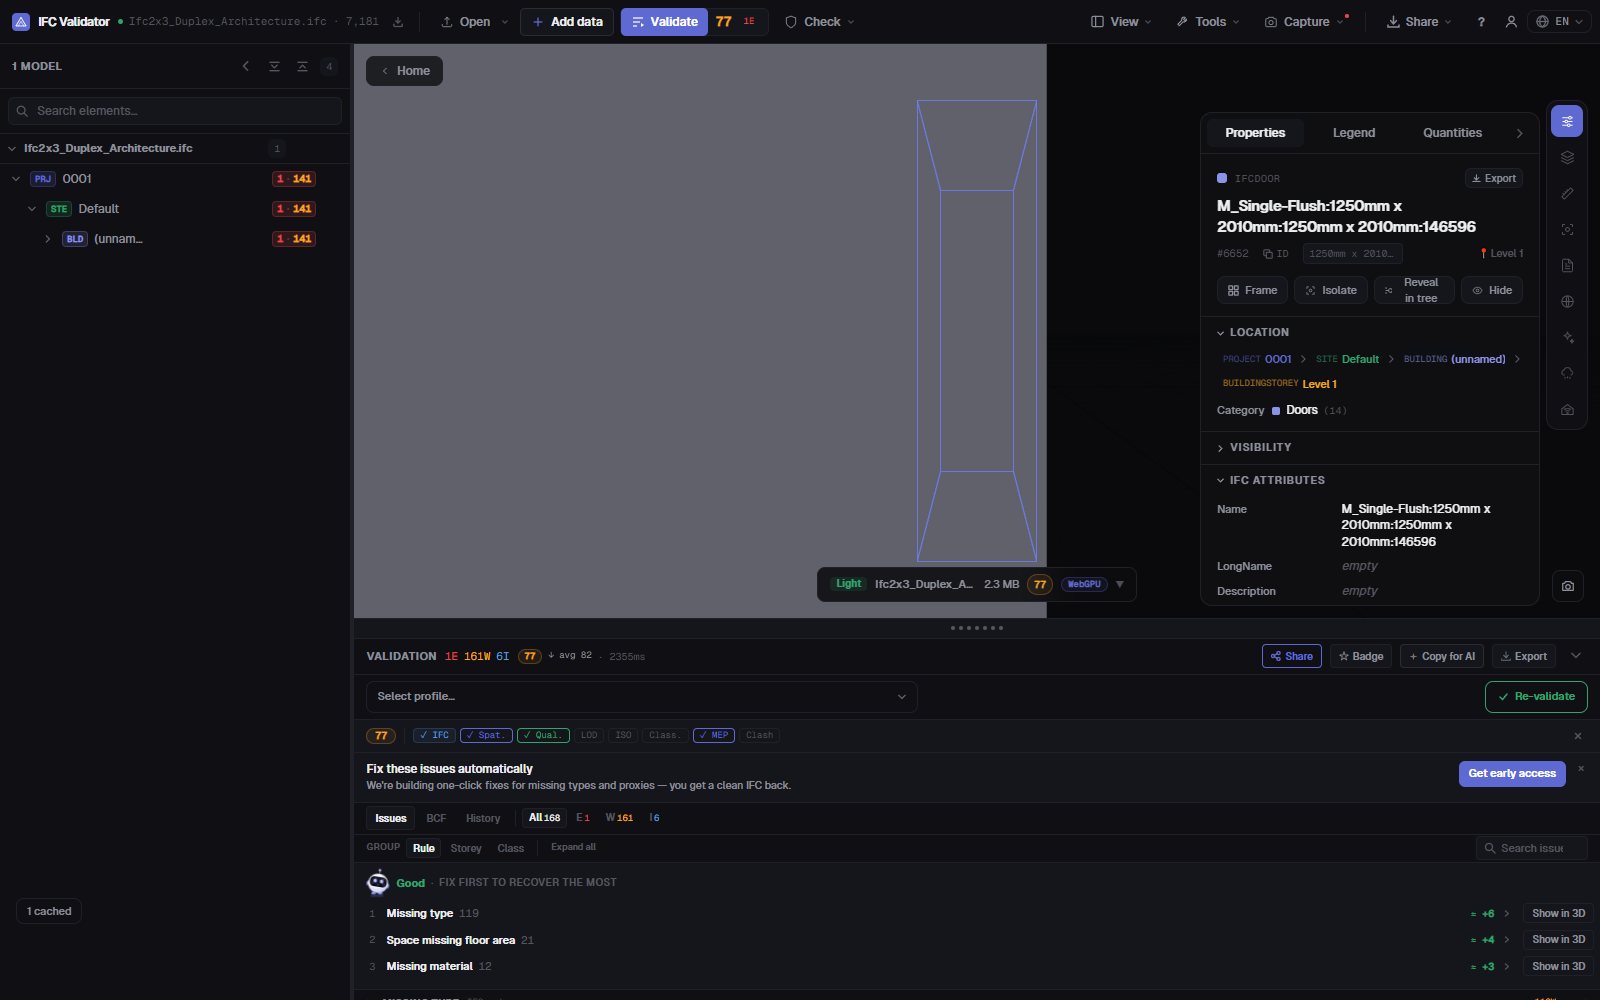Group issues by Class
The width and height of the screenshot is (1600, 1000).
(x=511, y=848)
